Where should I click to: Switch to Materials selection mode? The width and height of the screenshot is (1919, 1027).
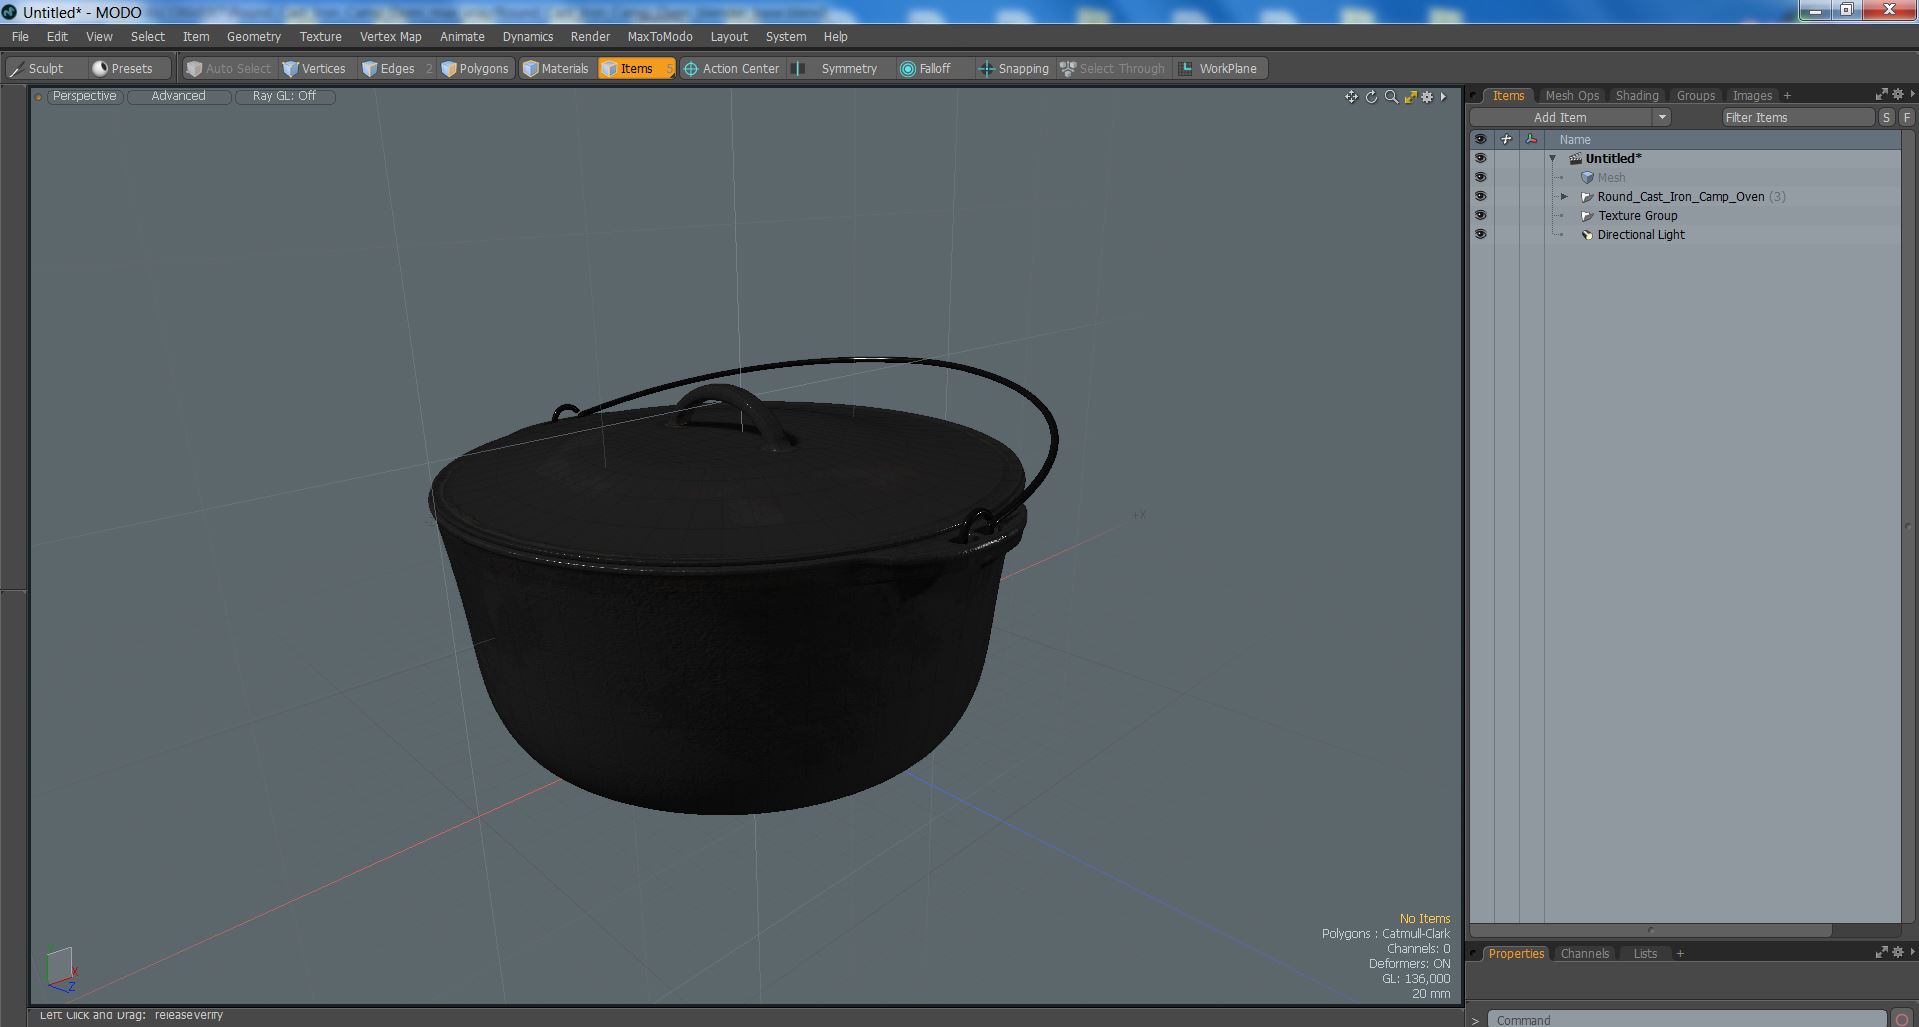pyautogui.click(x=556, y=68)
